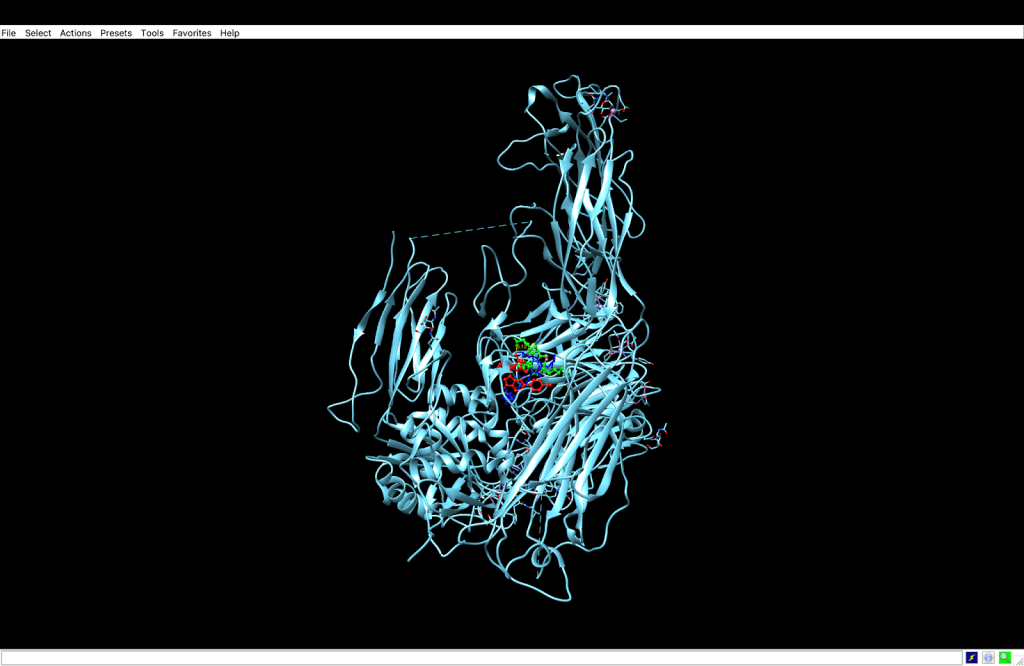The image size is (1024, 666).
Task: Click the glycan sticks at top of structure
Action: 611,106
